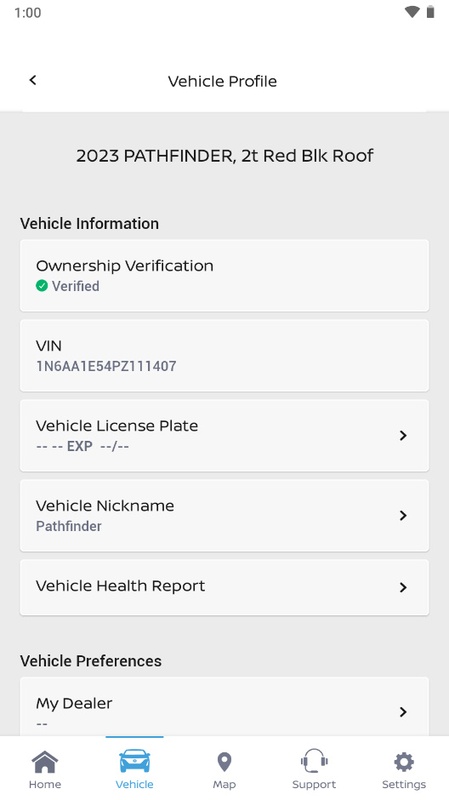Switch to the Map tab label
The image size is (449, 800).
tap(224, 785)
